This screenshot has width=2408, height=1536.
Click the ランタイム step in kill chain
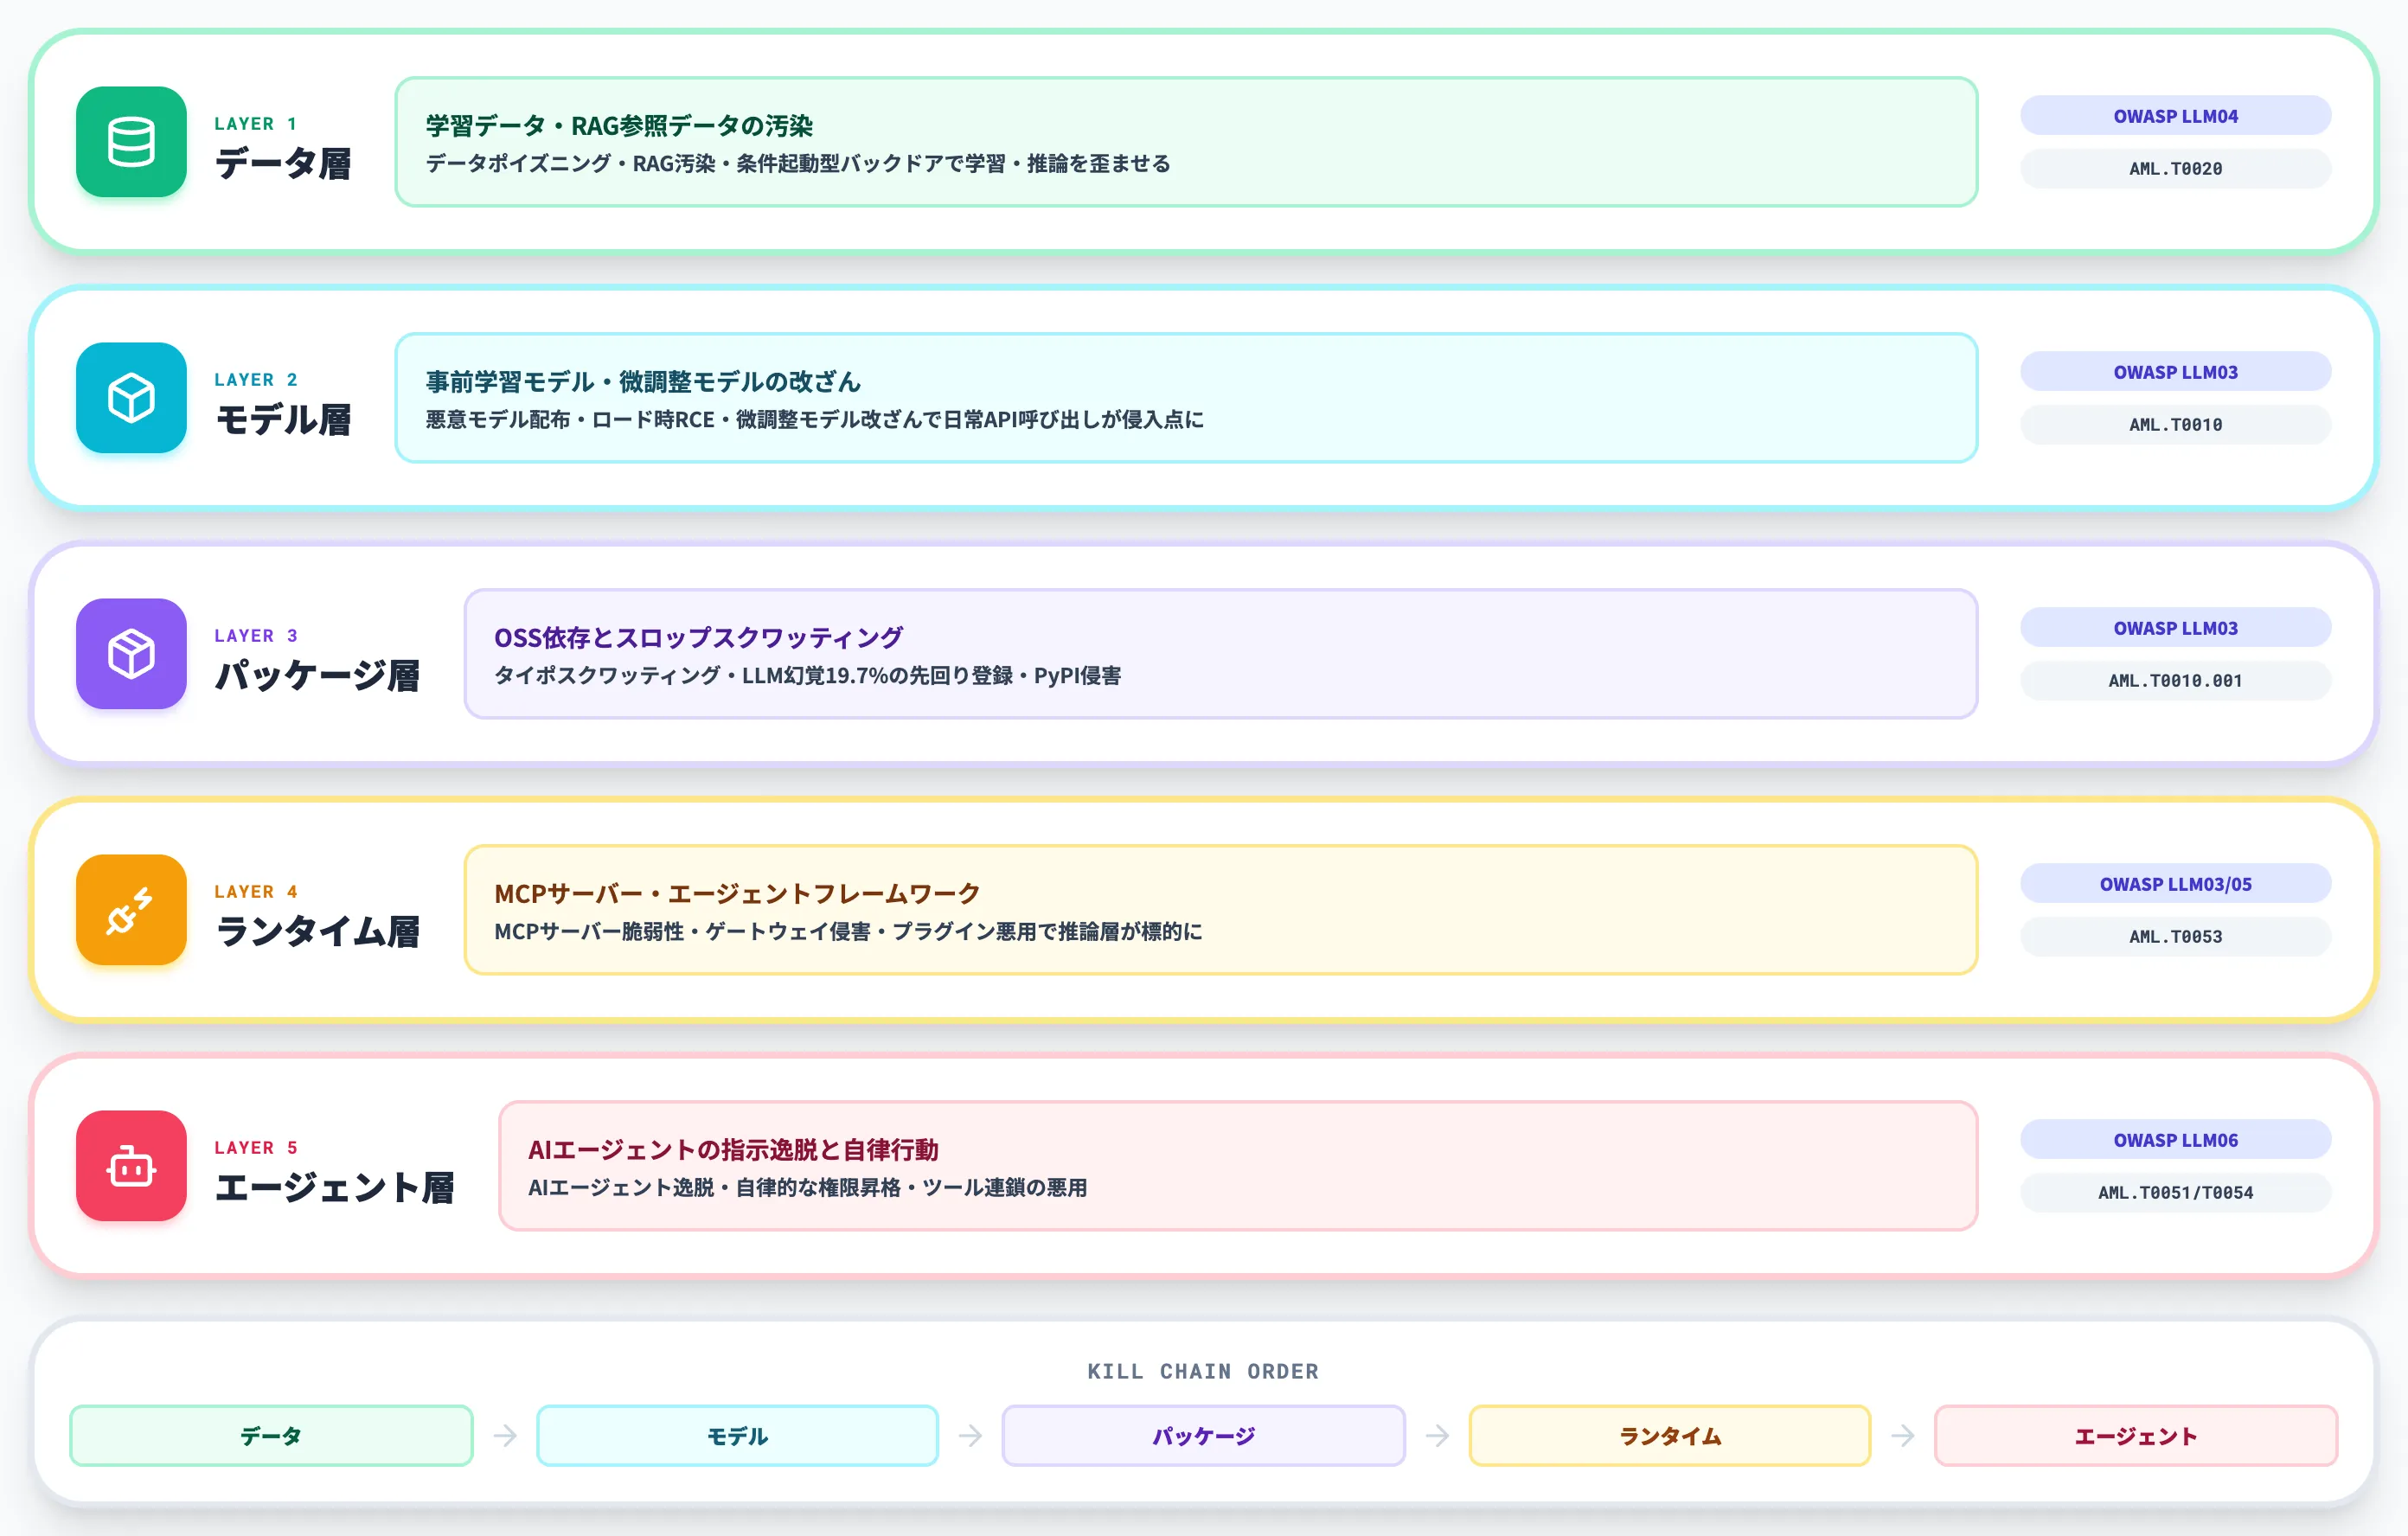1669,1436
